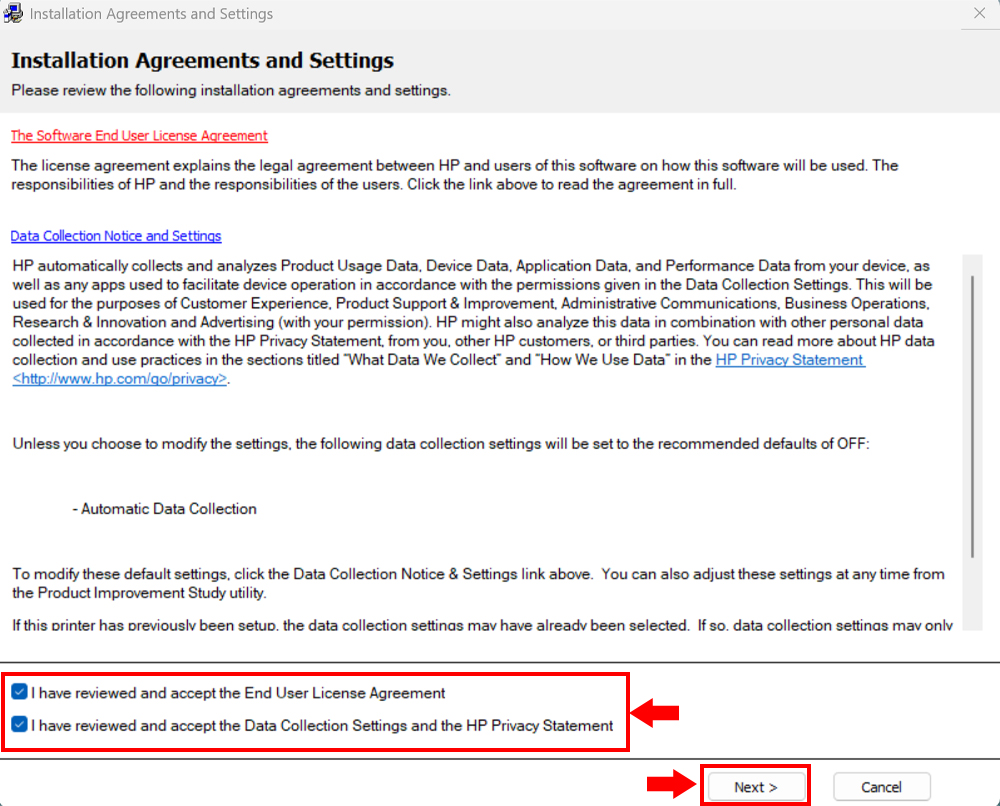
Task: Click the installer icon in the title bar
Action: click(x=14, y=14)
